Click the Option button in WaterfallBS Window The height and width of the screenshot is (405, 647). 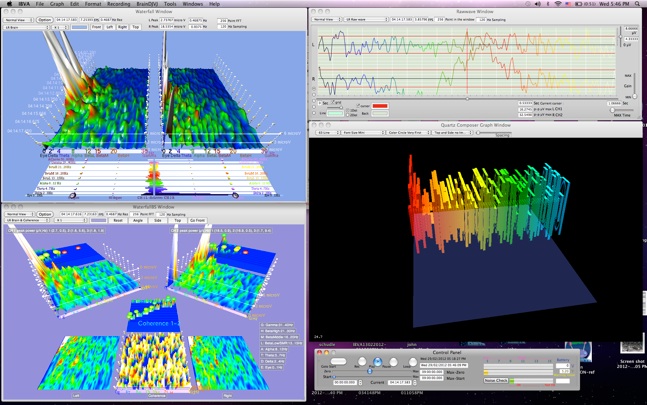click(45, 214)
